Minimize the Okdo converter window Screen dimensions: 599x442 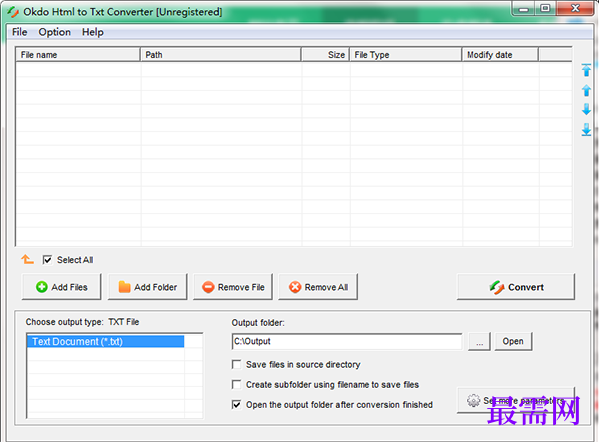[523, 8]
